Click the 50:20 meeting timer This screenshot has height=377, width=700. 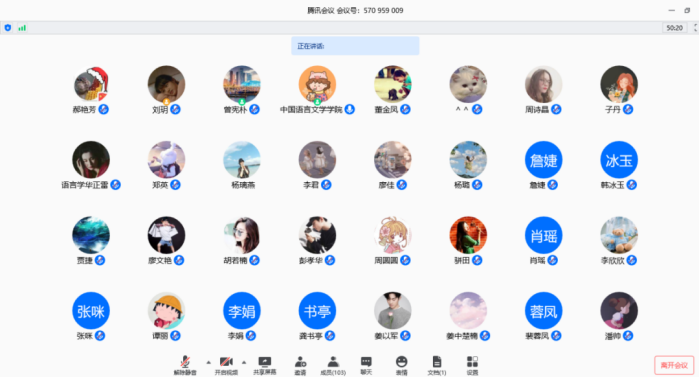(675, 28)
